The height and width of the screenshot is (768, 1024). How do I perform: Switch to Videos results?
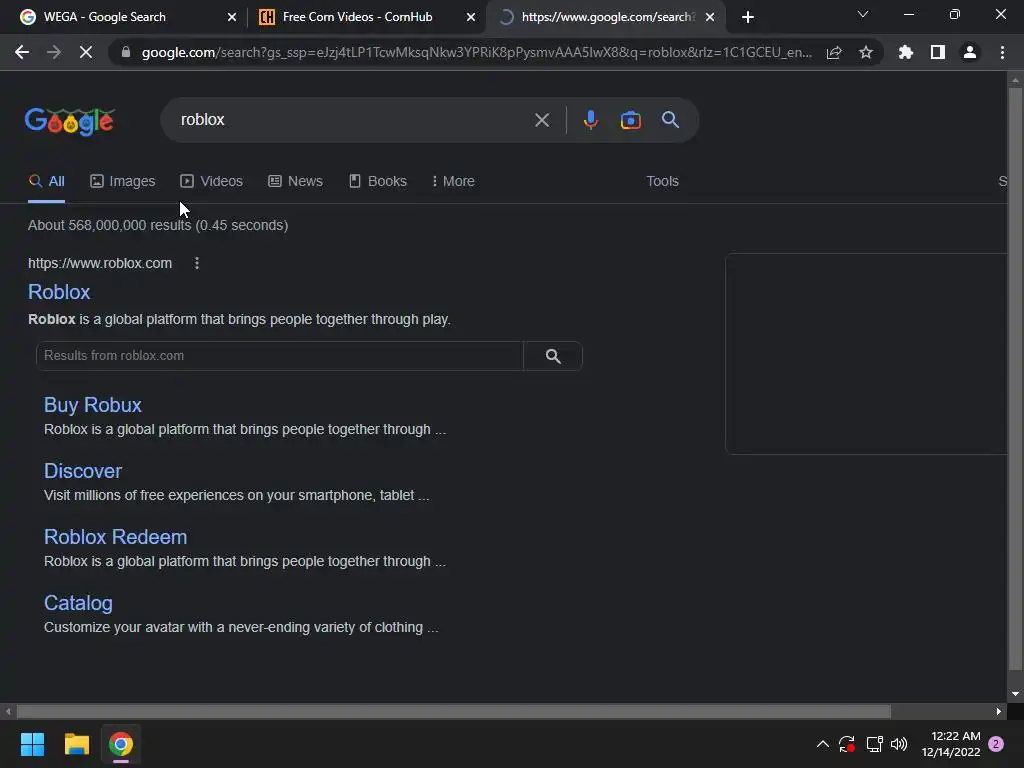pos(212,182)
